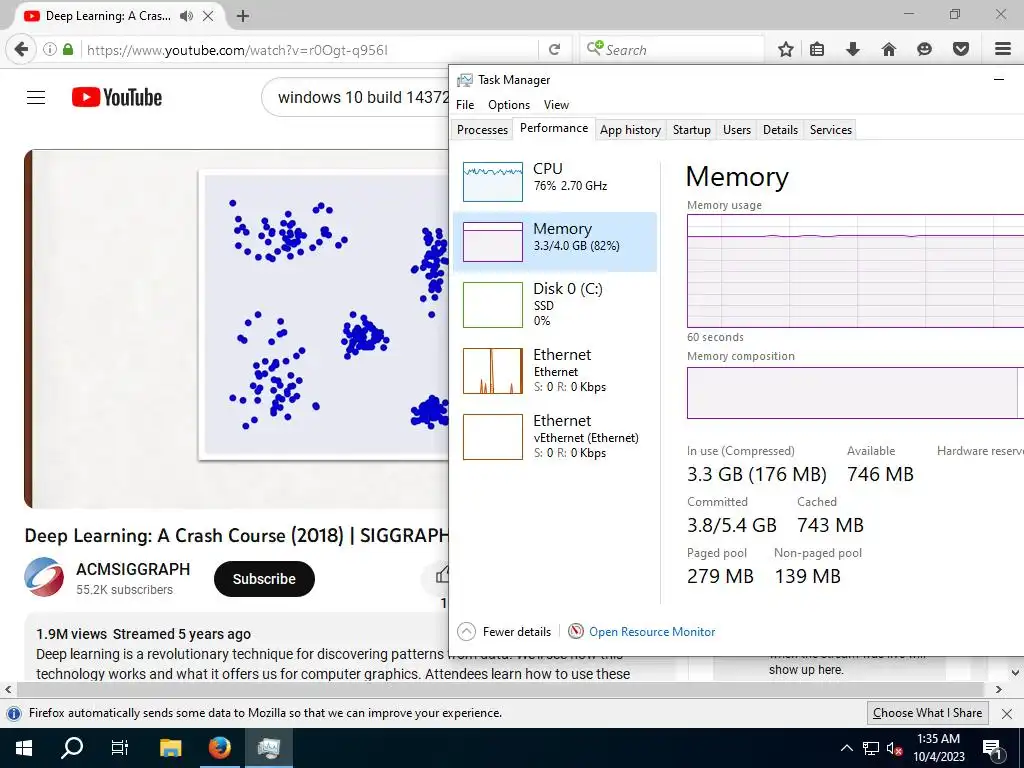The width and height of the screenshot is (1024, 768).
Task: Mute the Deep Learning tab audio
Action: pos(186,16)
